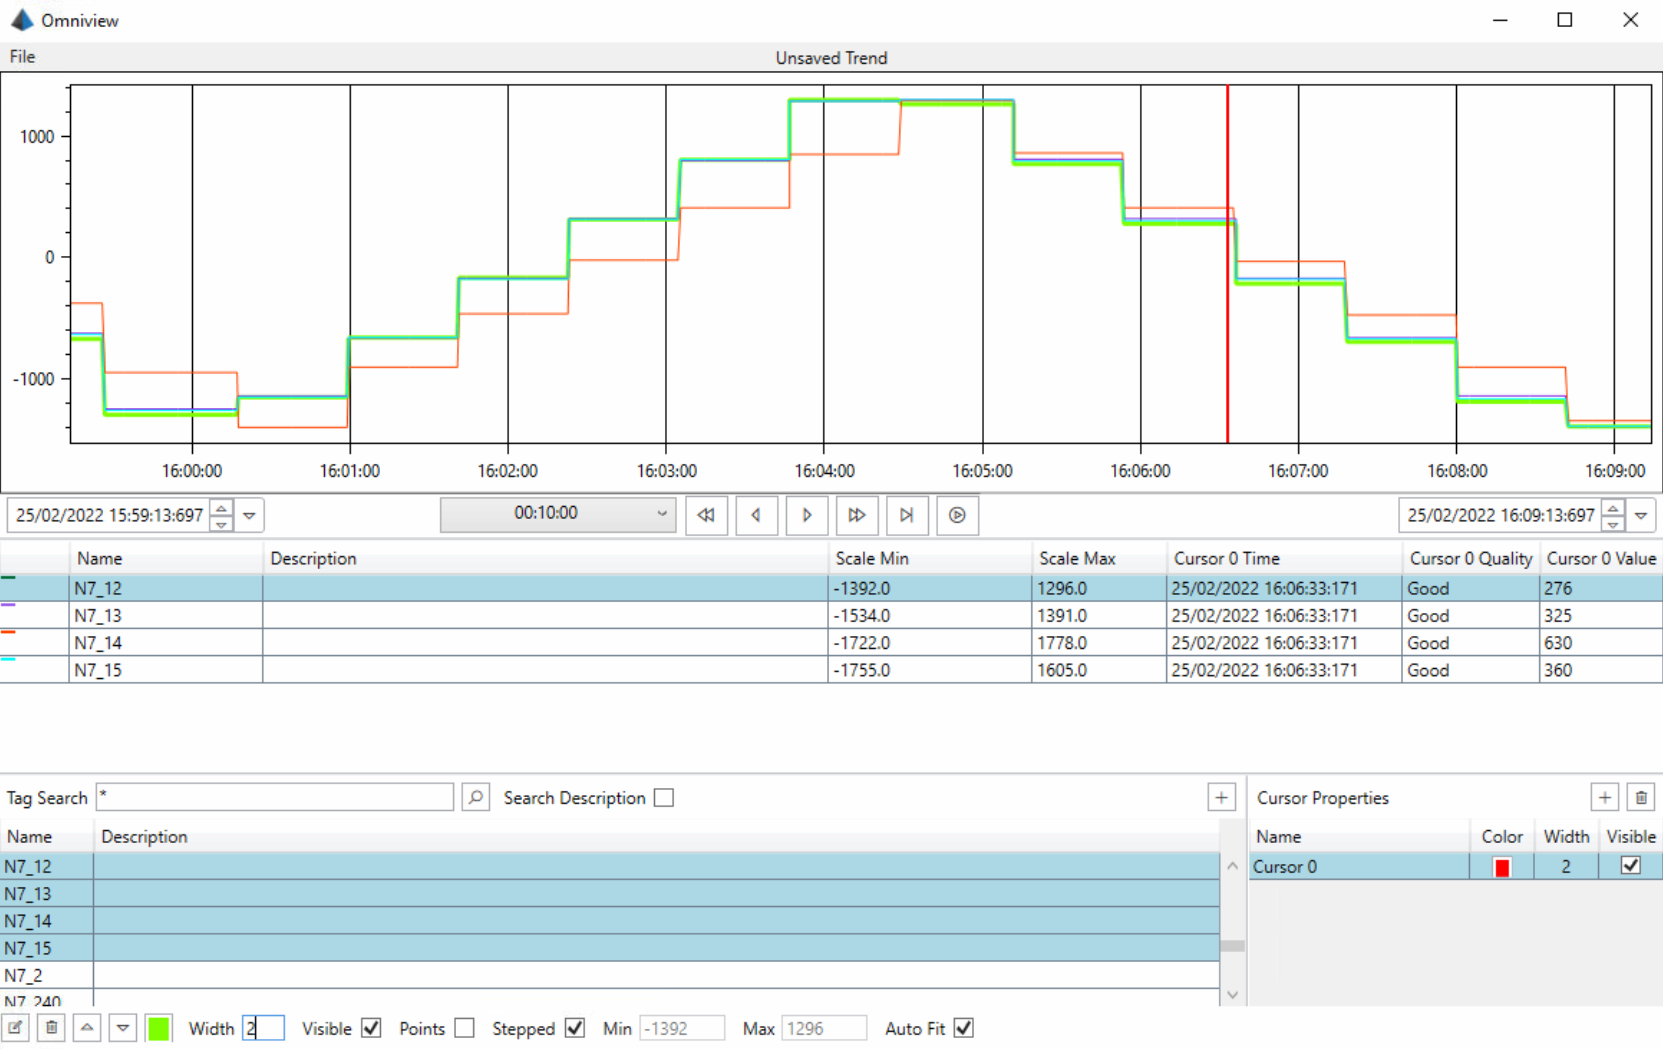The width and height of the screenshot is (1663, 1049).
Task: Select the N7_14 row in trend table
Action: point(831,642)
